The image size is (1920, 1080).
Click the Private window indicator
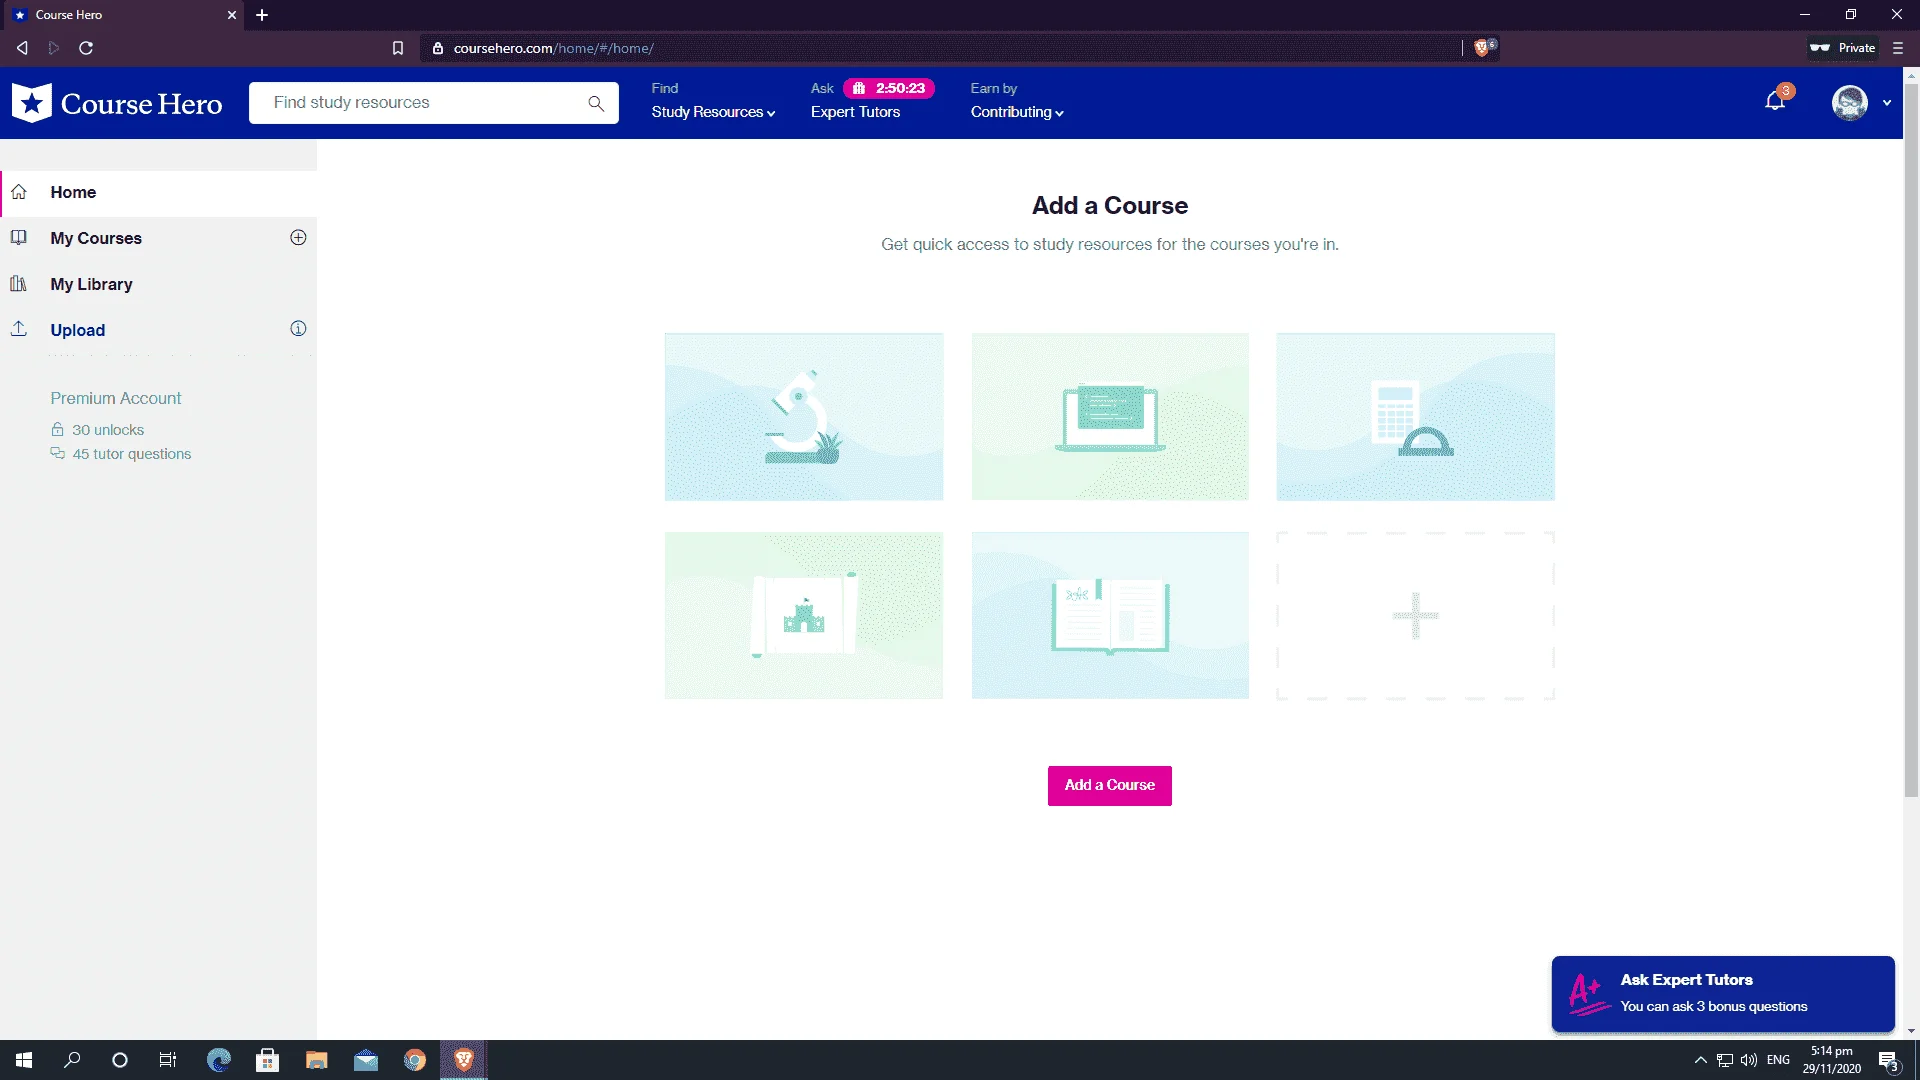(x=1843, y=48)
